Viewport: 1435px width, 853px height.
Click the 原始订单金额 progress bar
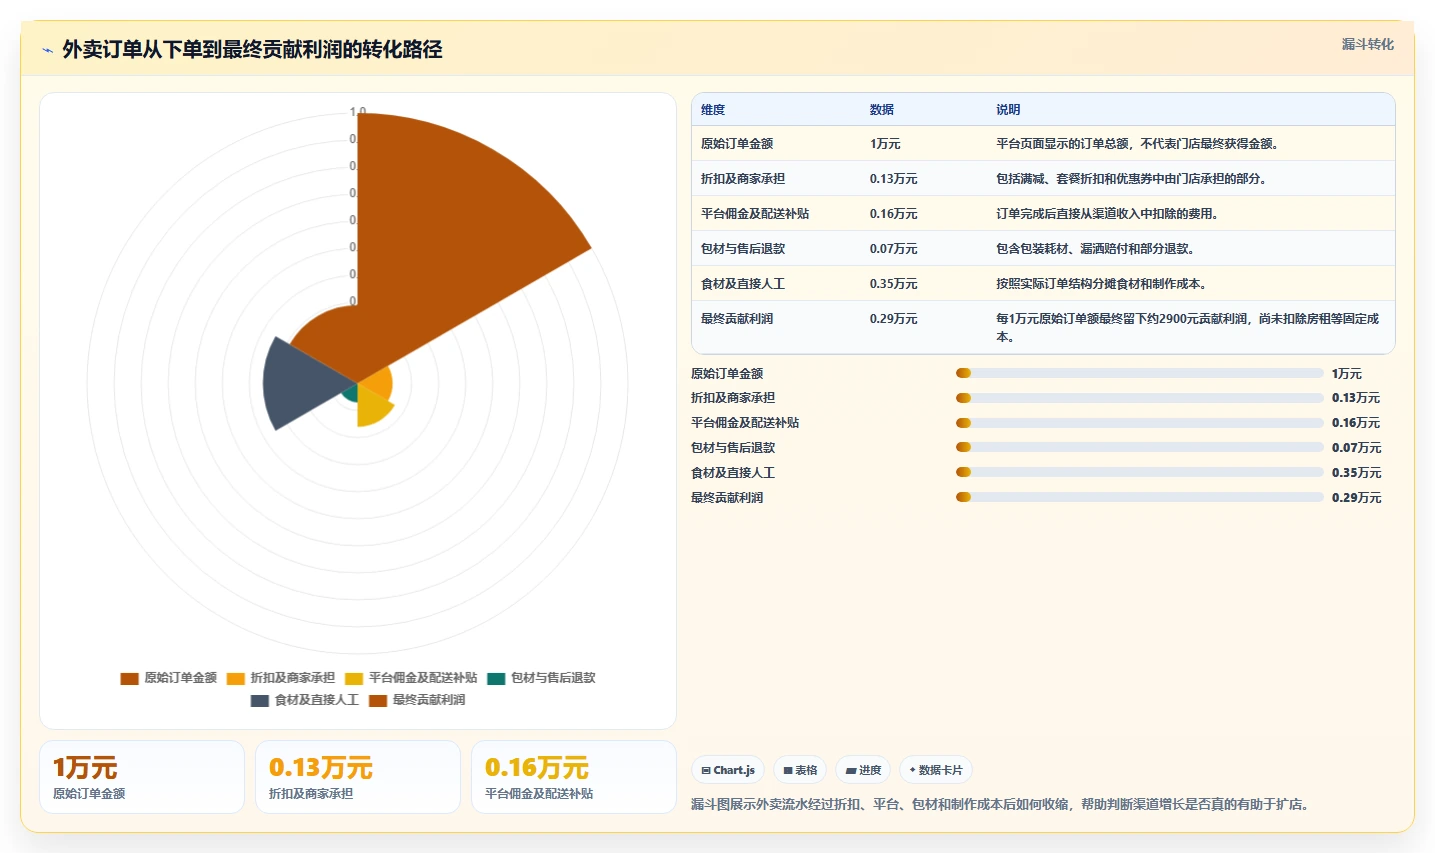pos(1140,373)
